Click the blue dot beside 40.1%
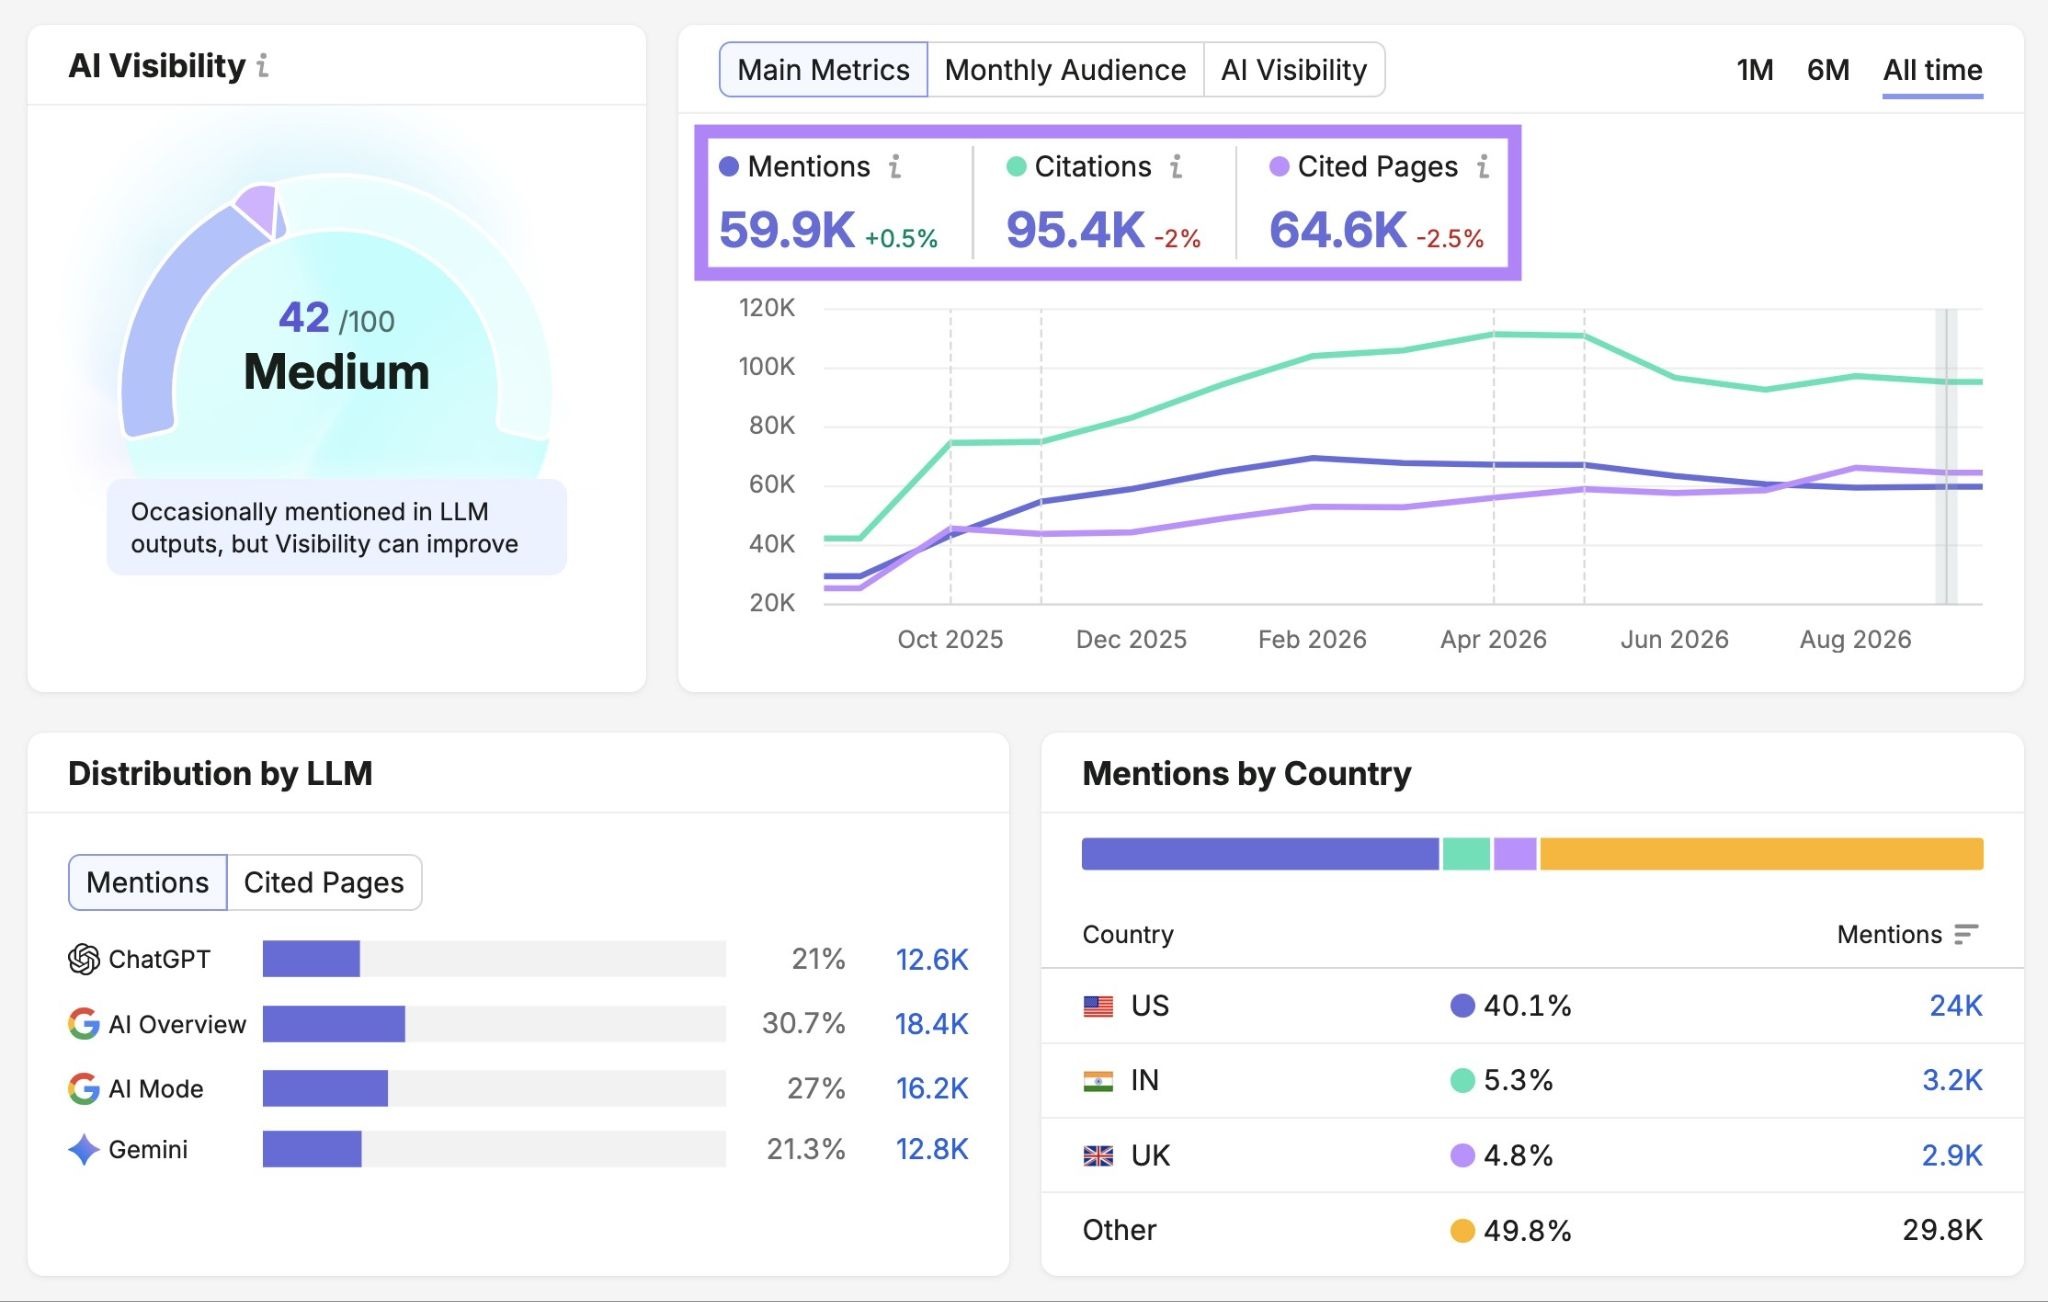 (x=1462, y=1006)
